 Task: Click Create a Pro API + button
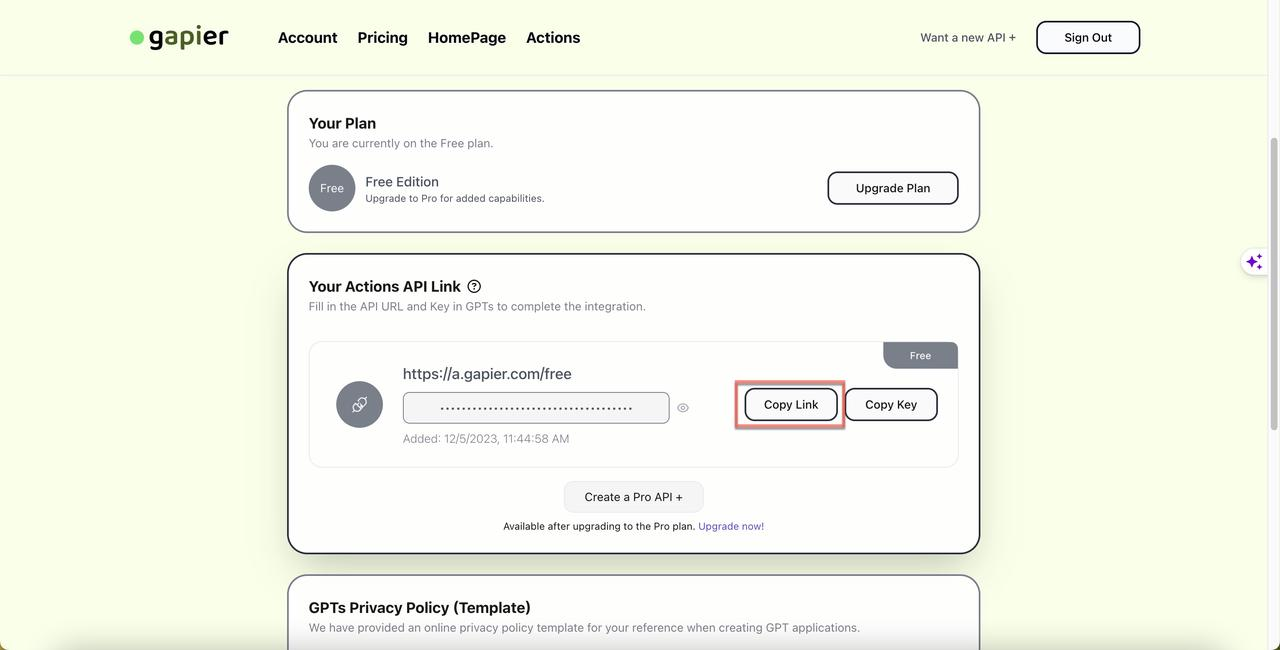pos(634,497)
